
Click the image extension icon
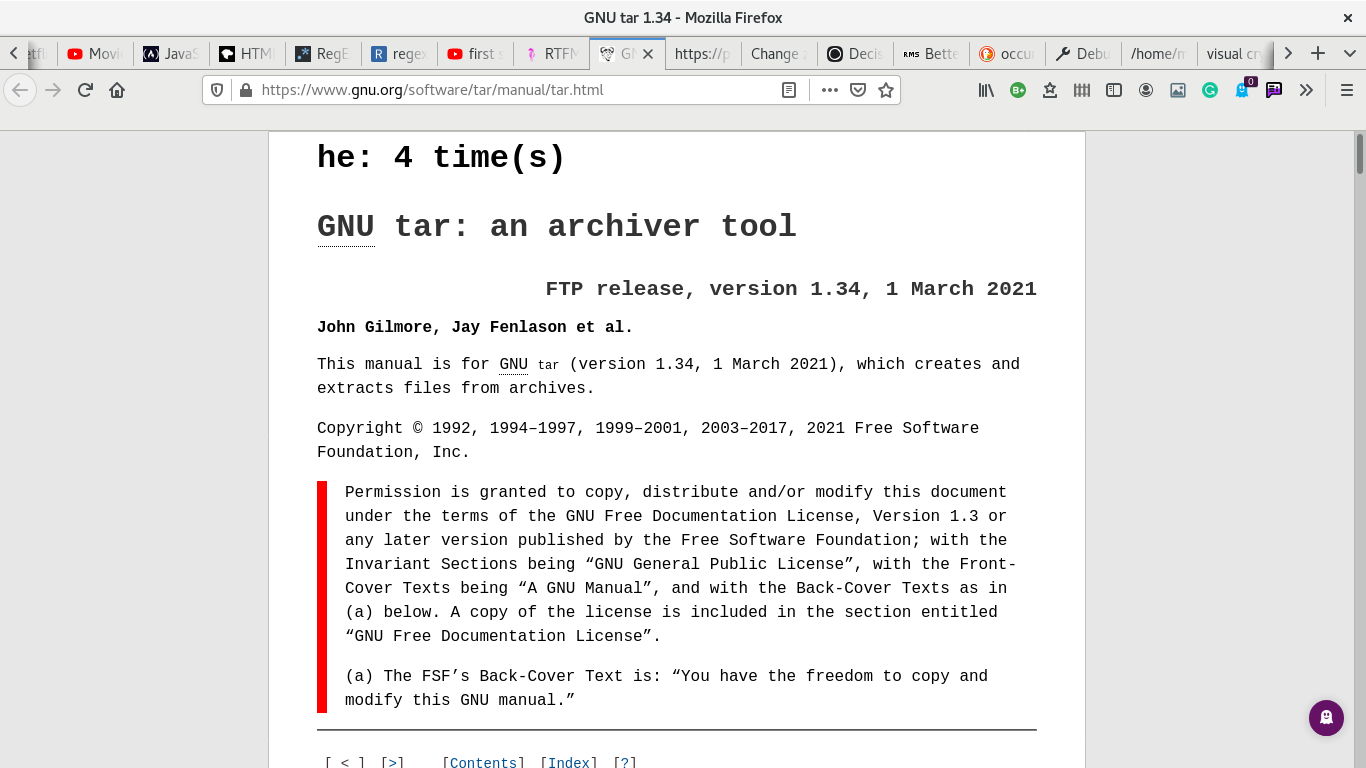pyautogui.click(x=1178, y=90)
